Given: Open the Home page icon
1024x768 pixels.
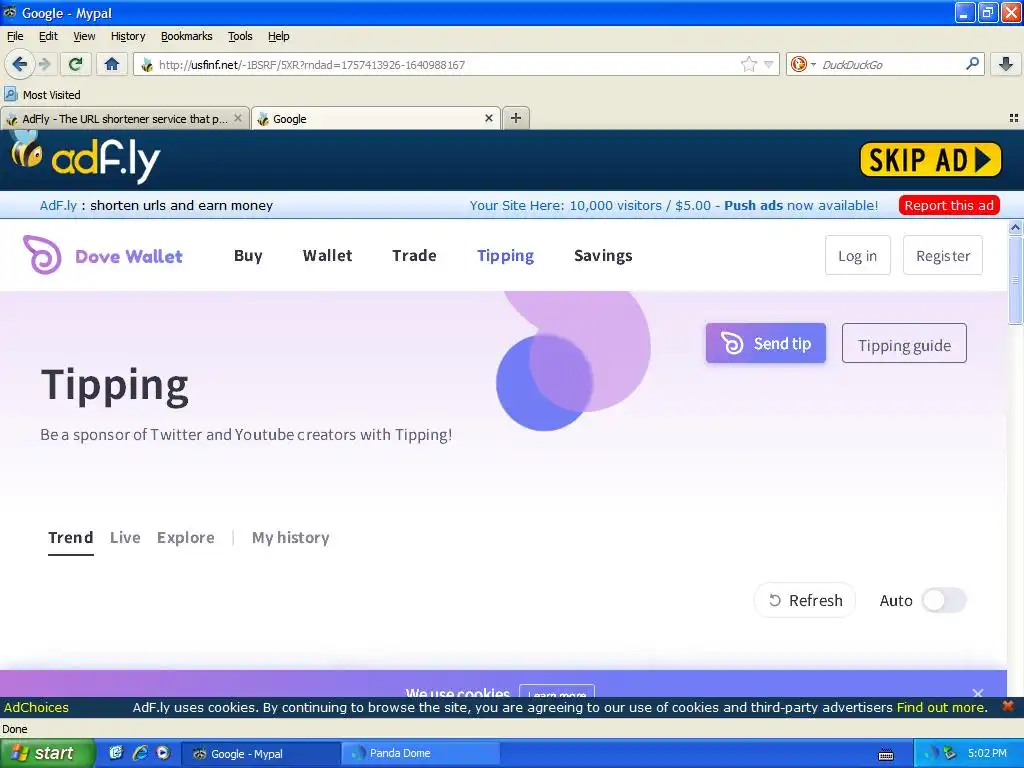Looking at the screenshot, I should point(112,64).
